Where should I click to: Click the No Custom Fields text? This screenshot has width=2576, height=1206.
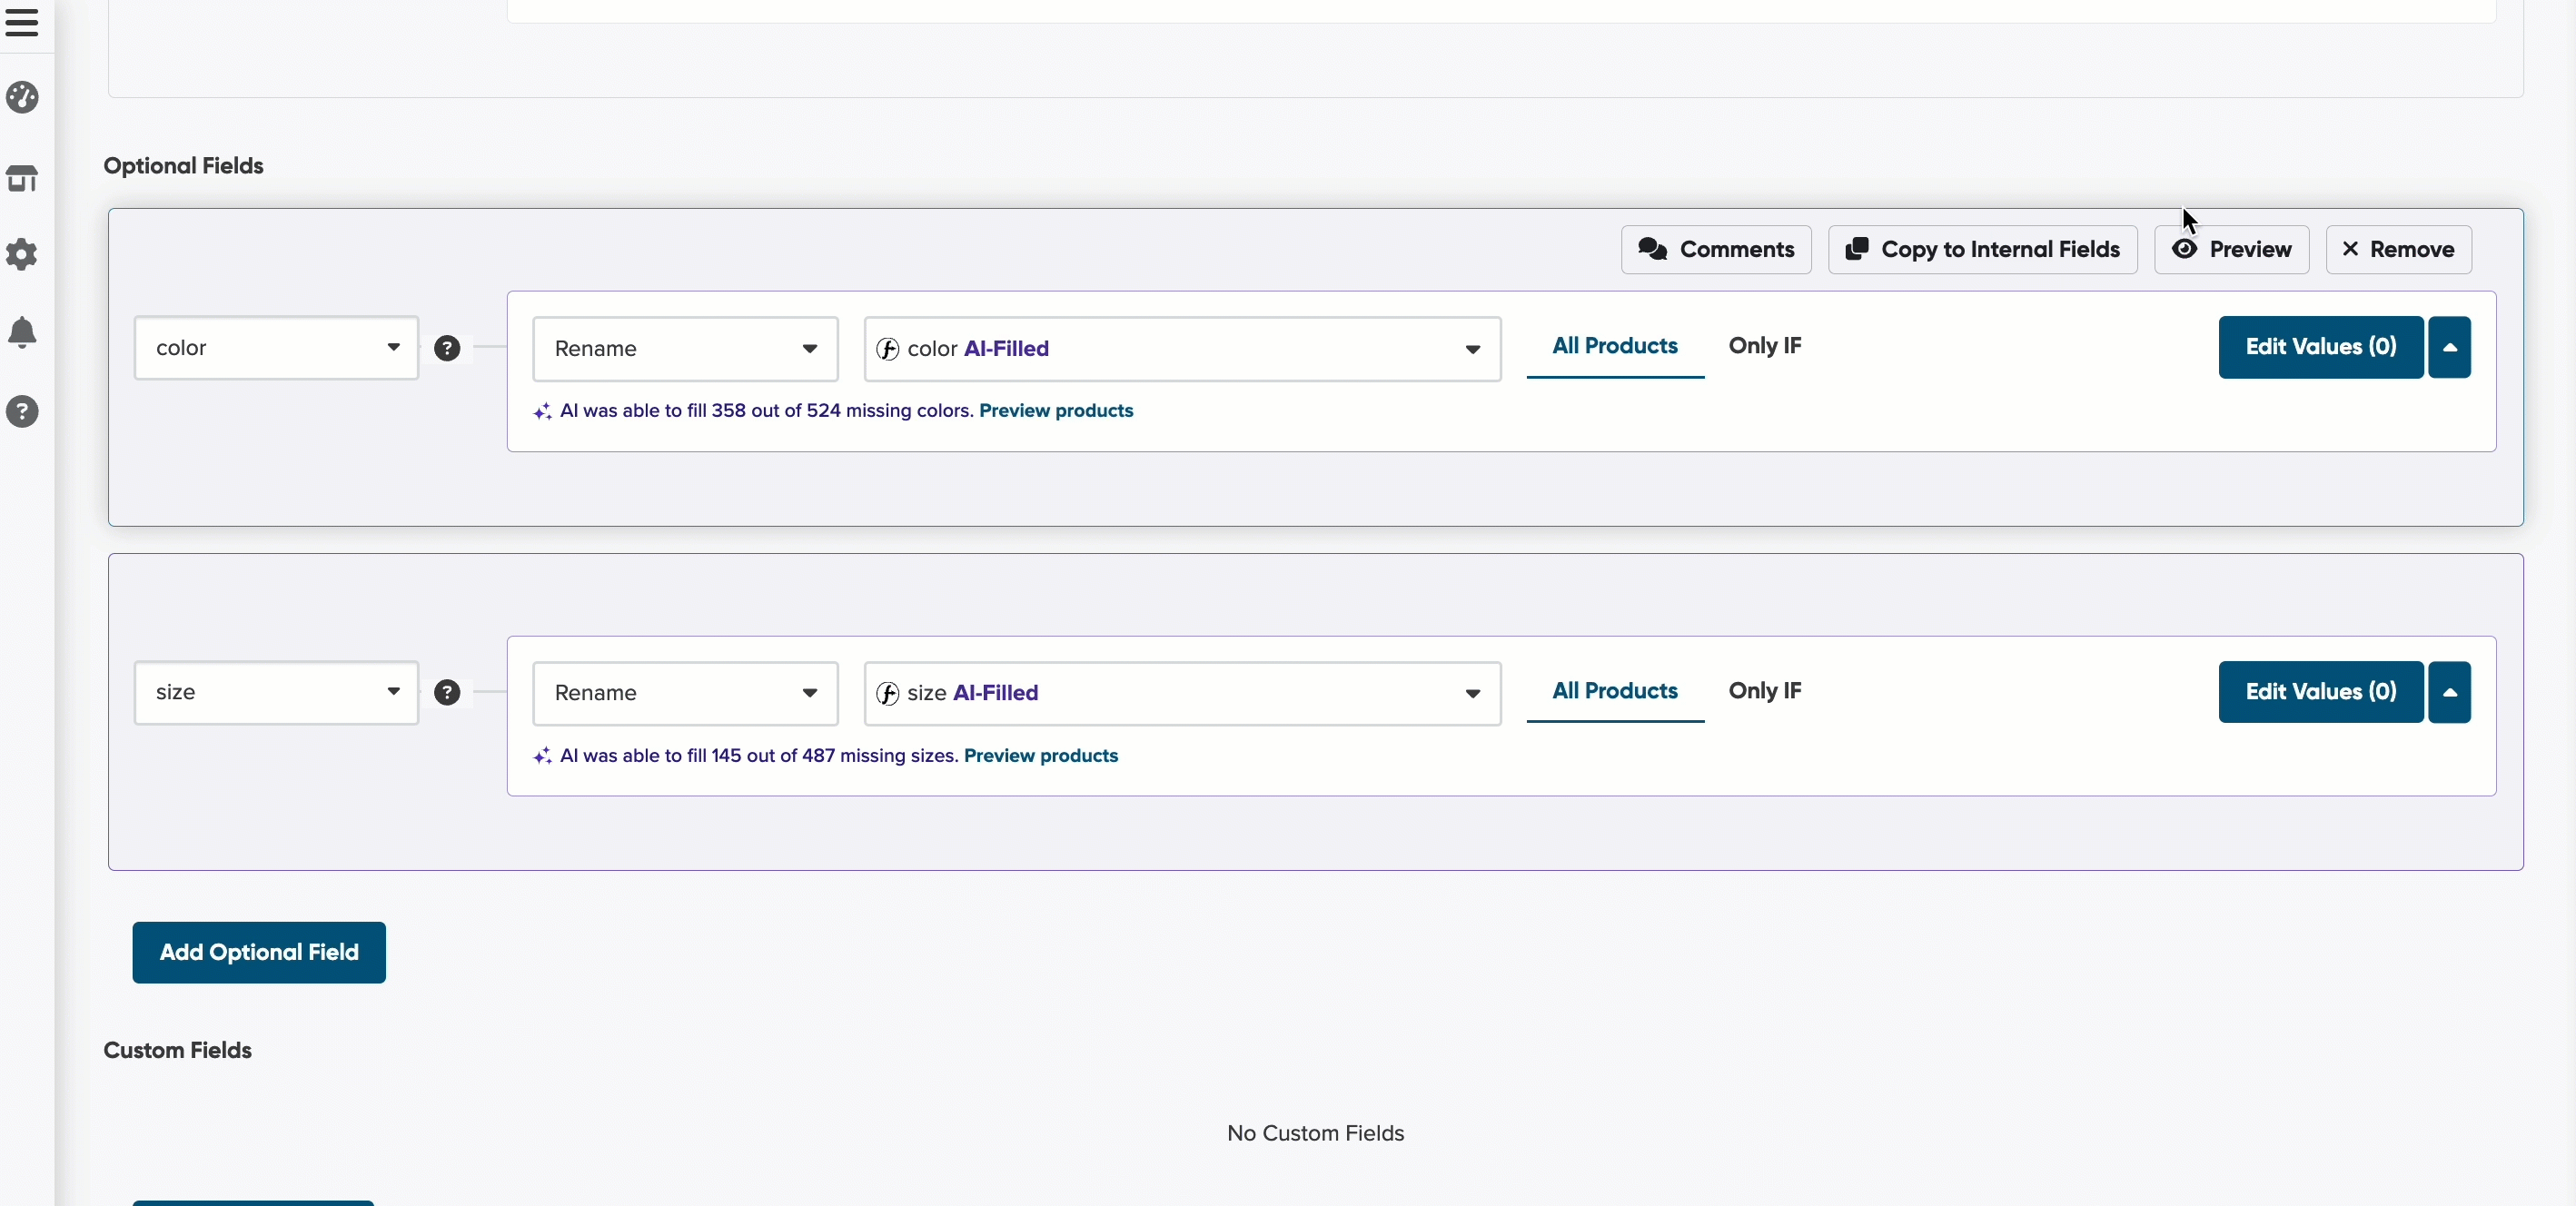coord(1316,1134)
